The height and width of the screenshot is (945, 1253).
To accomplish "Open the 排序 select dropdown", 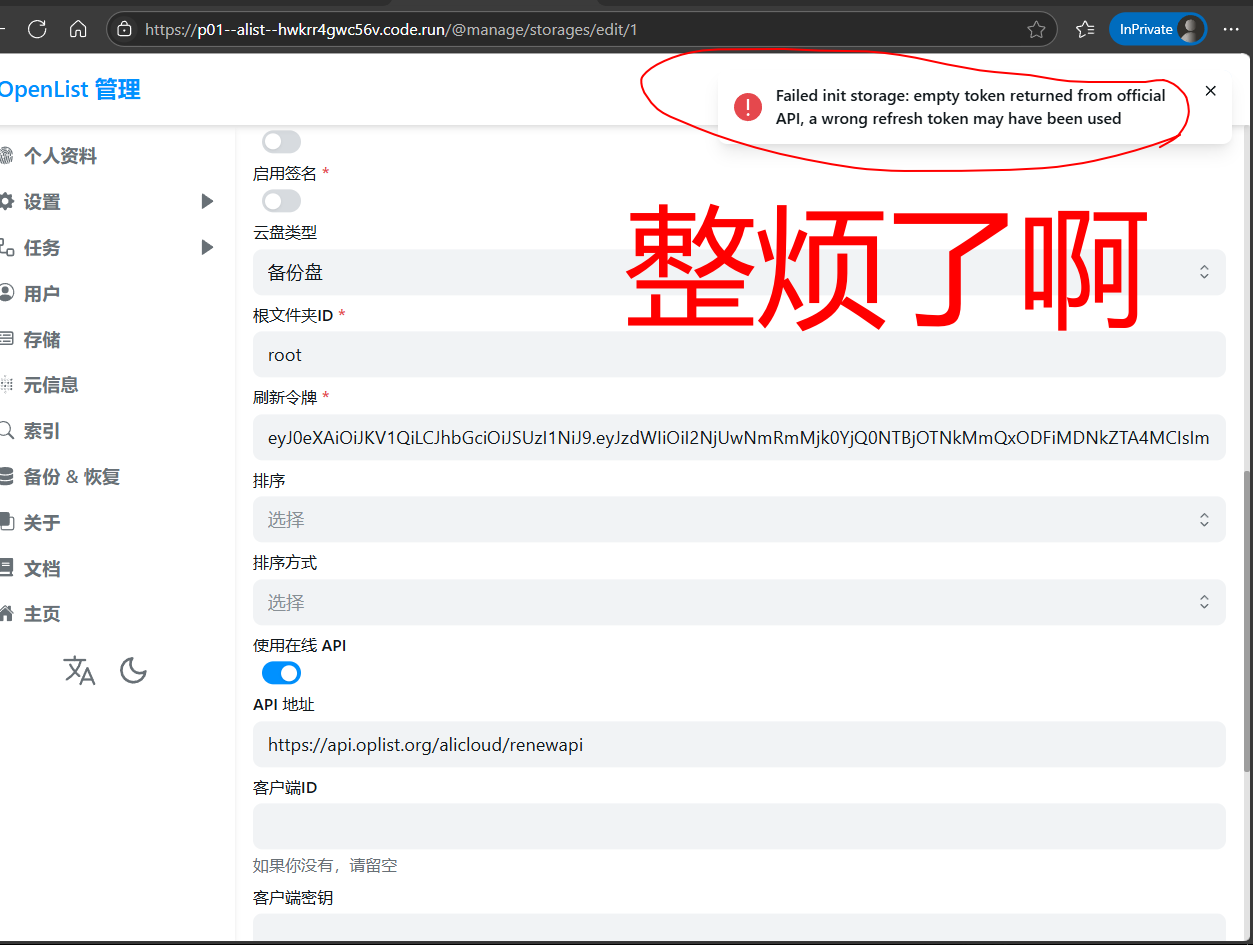I will pos(739,519).
